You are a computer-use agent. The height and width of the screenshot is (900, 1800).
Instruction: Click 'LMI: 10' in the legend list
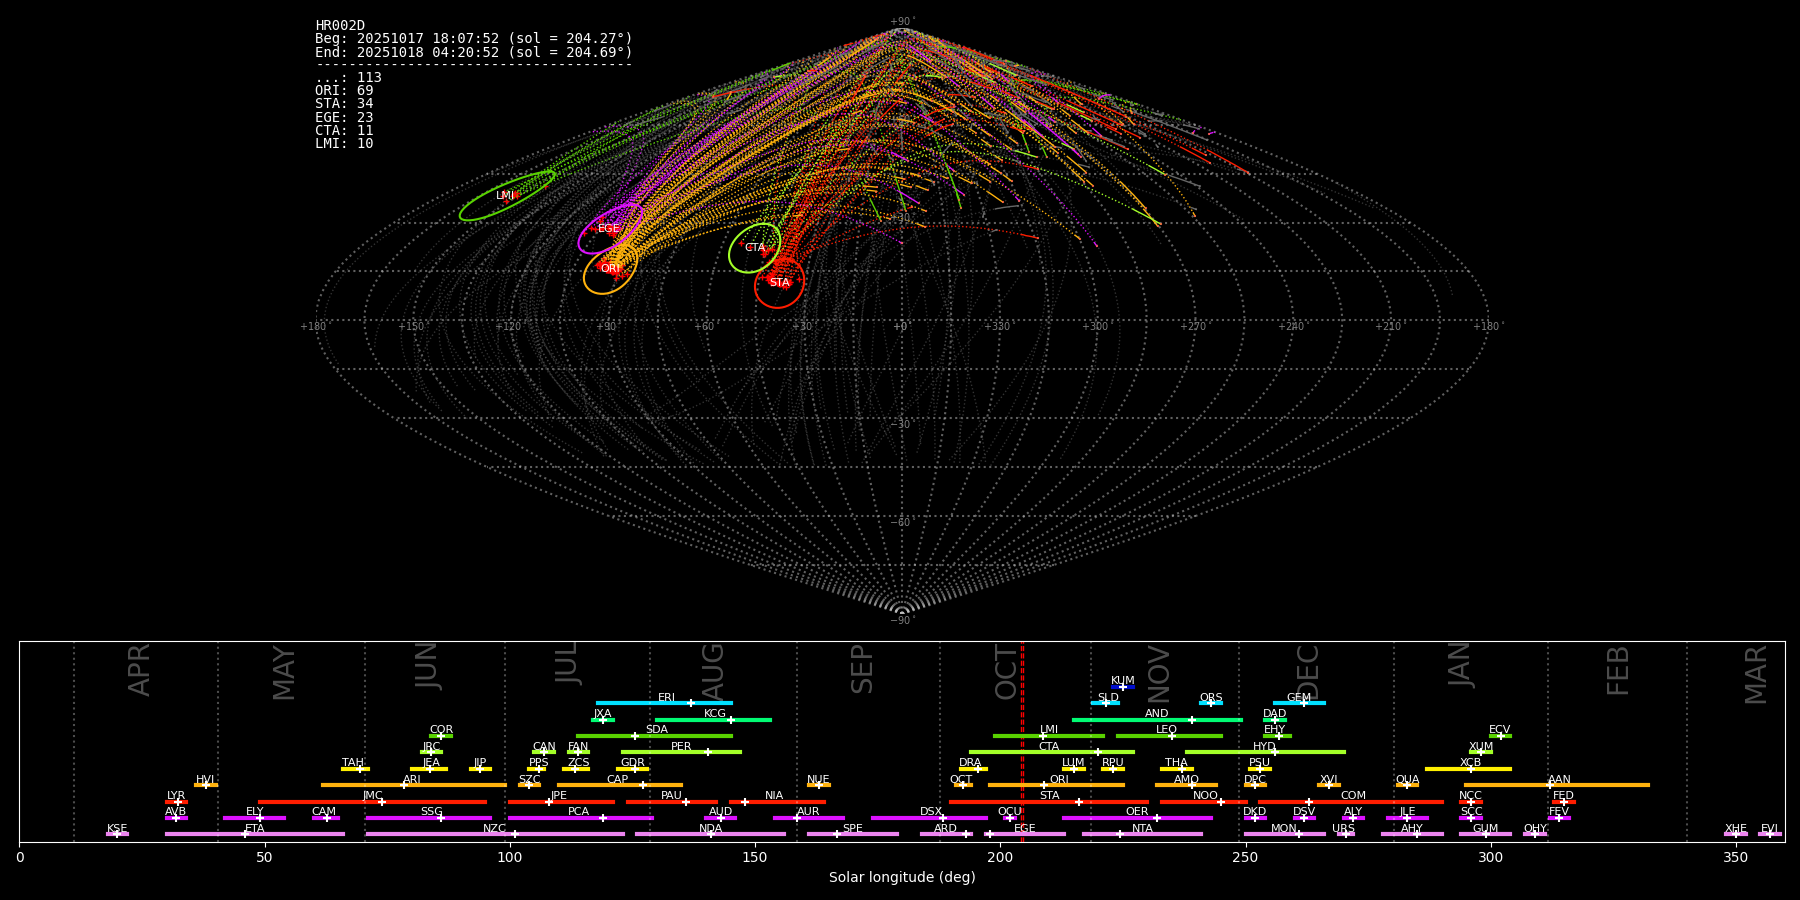pos(344,144)
